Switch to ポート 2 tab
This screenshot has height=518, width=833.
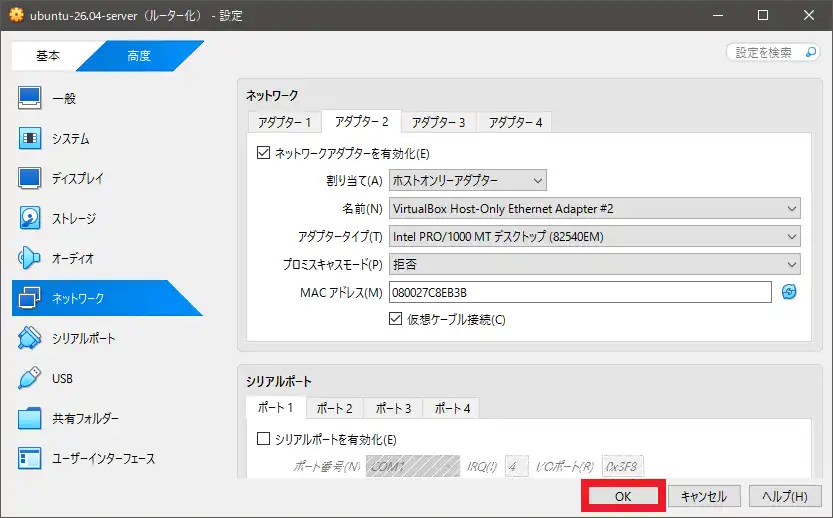(x=335, y=409)
